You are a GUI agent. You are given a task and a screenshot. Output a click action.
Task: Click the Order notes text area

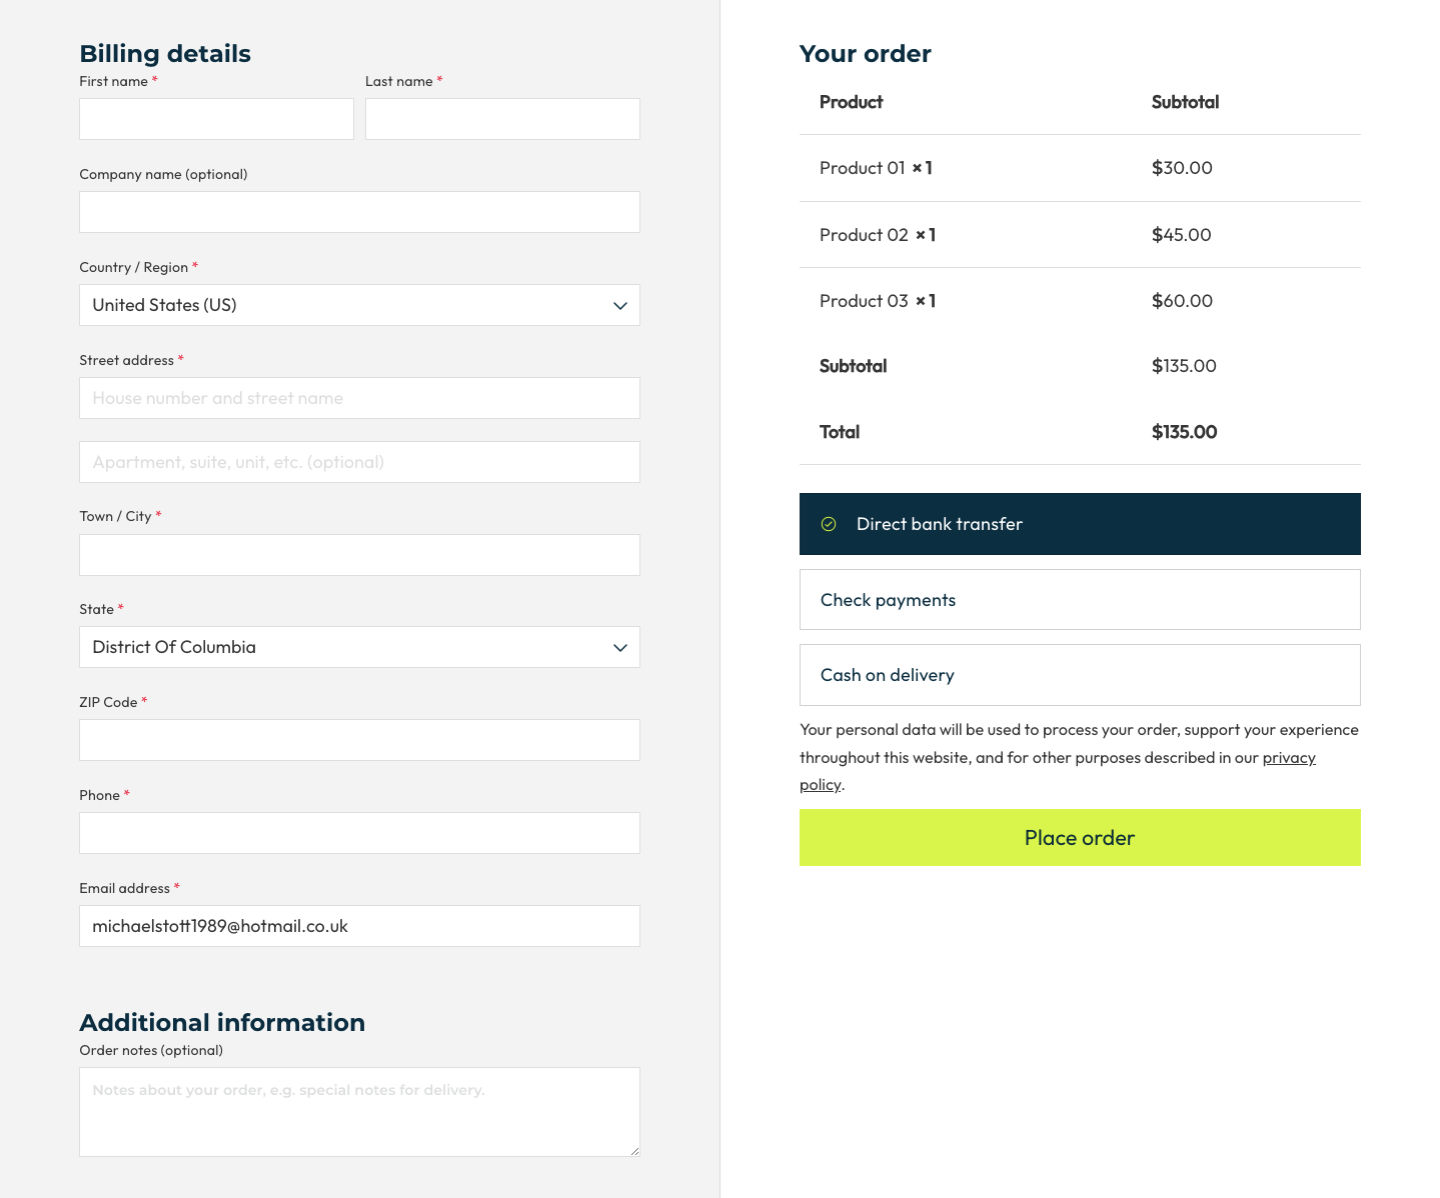click(359, 1112)
